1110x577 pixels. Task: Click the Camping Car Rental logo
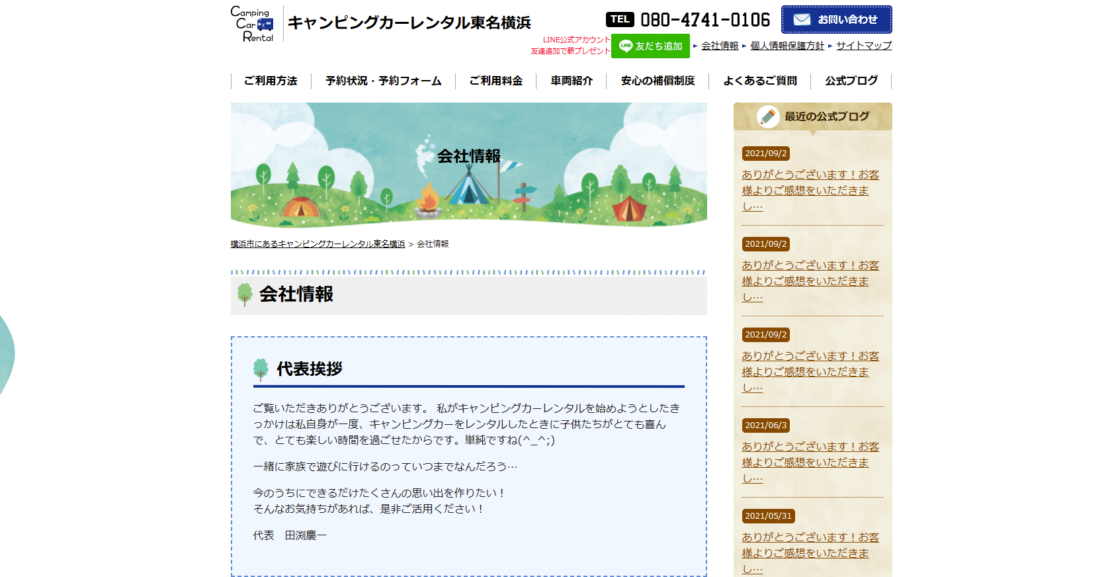(252, 24)
